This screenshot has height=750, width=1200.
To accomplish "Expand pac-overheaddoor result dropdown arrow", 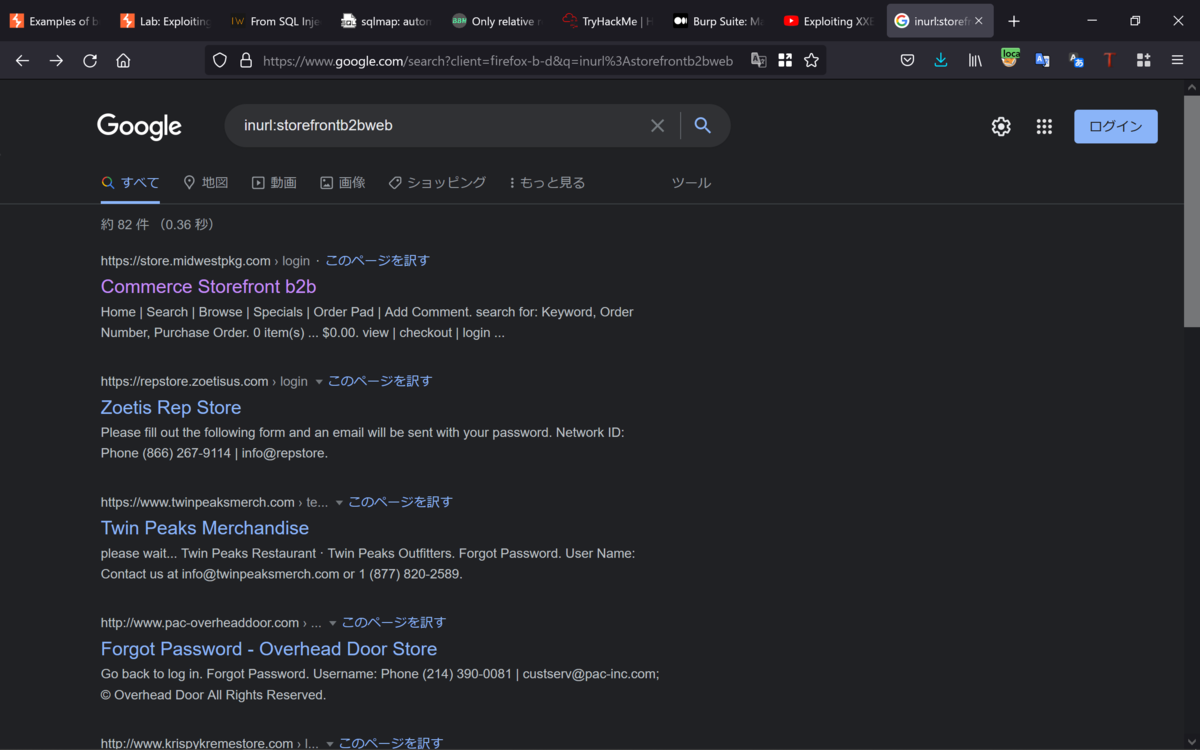I will [332, 623].
